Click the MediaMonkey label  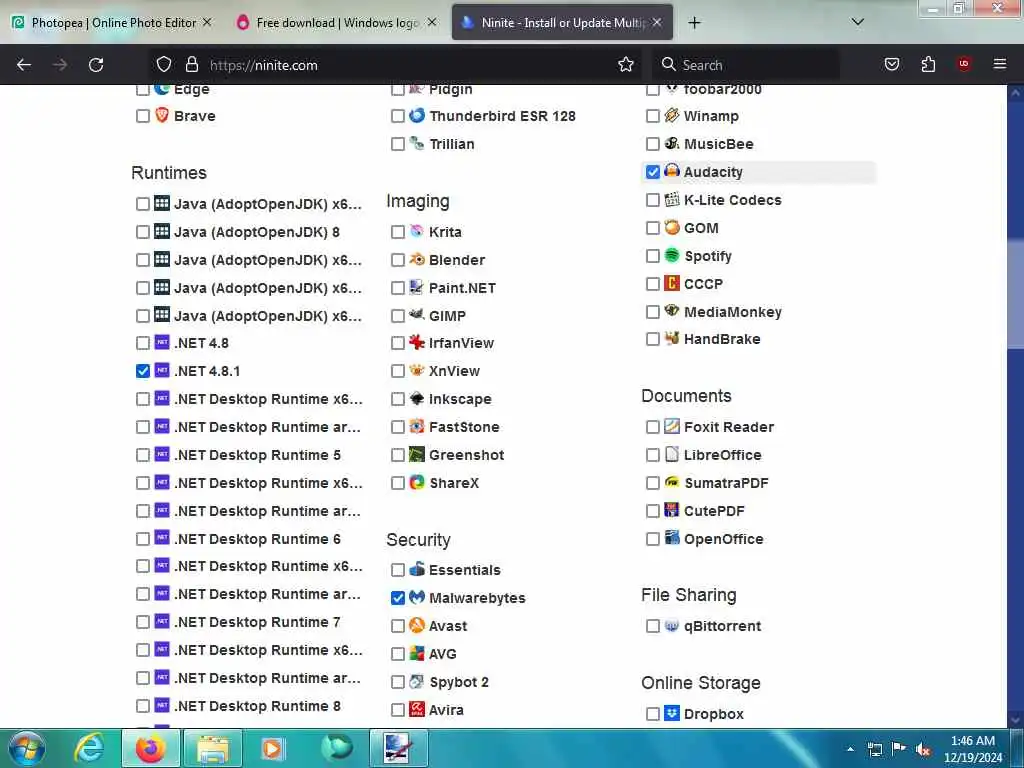732,312
